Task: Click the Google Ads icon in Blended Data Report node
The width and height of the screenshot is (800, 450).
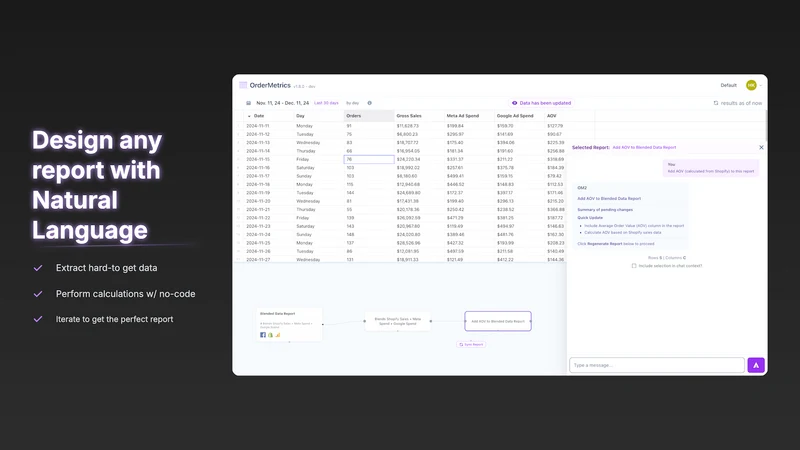Action: (x=278, y=335)
